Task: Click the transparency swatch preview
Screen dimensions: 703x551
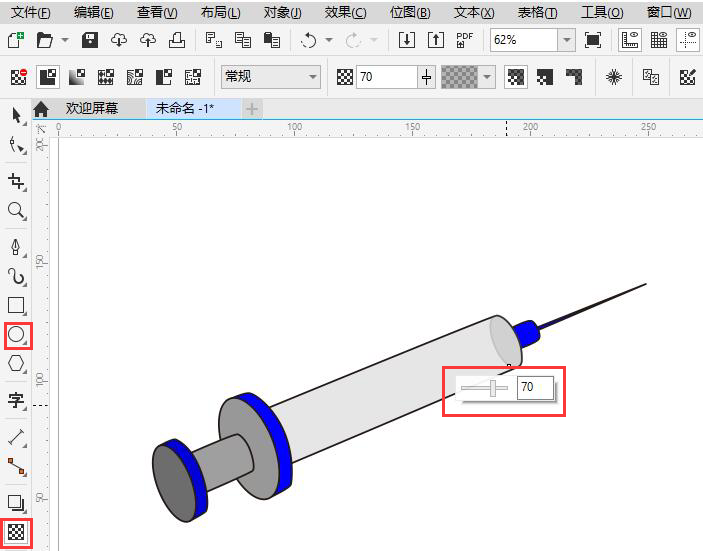Action: [x=460, y=77]
